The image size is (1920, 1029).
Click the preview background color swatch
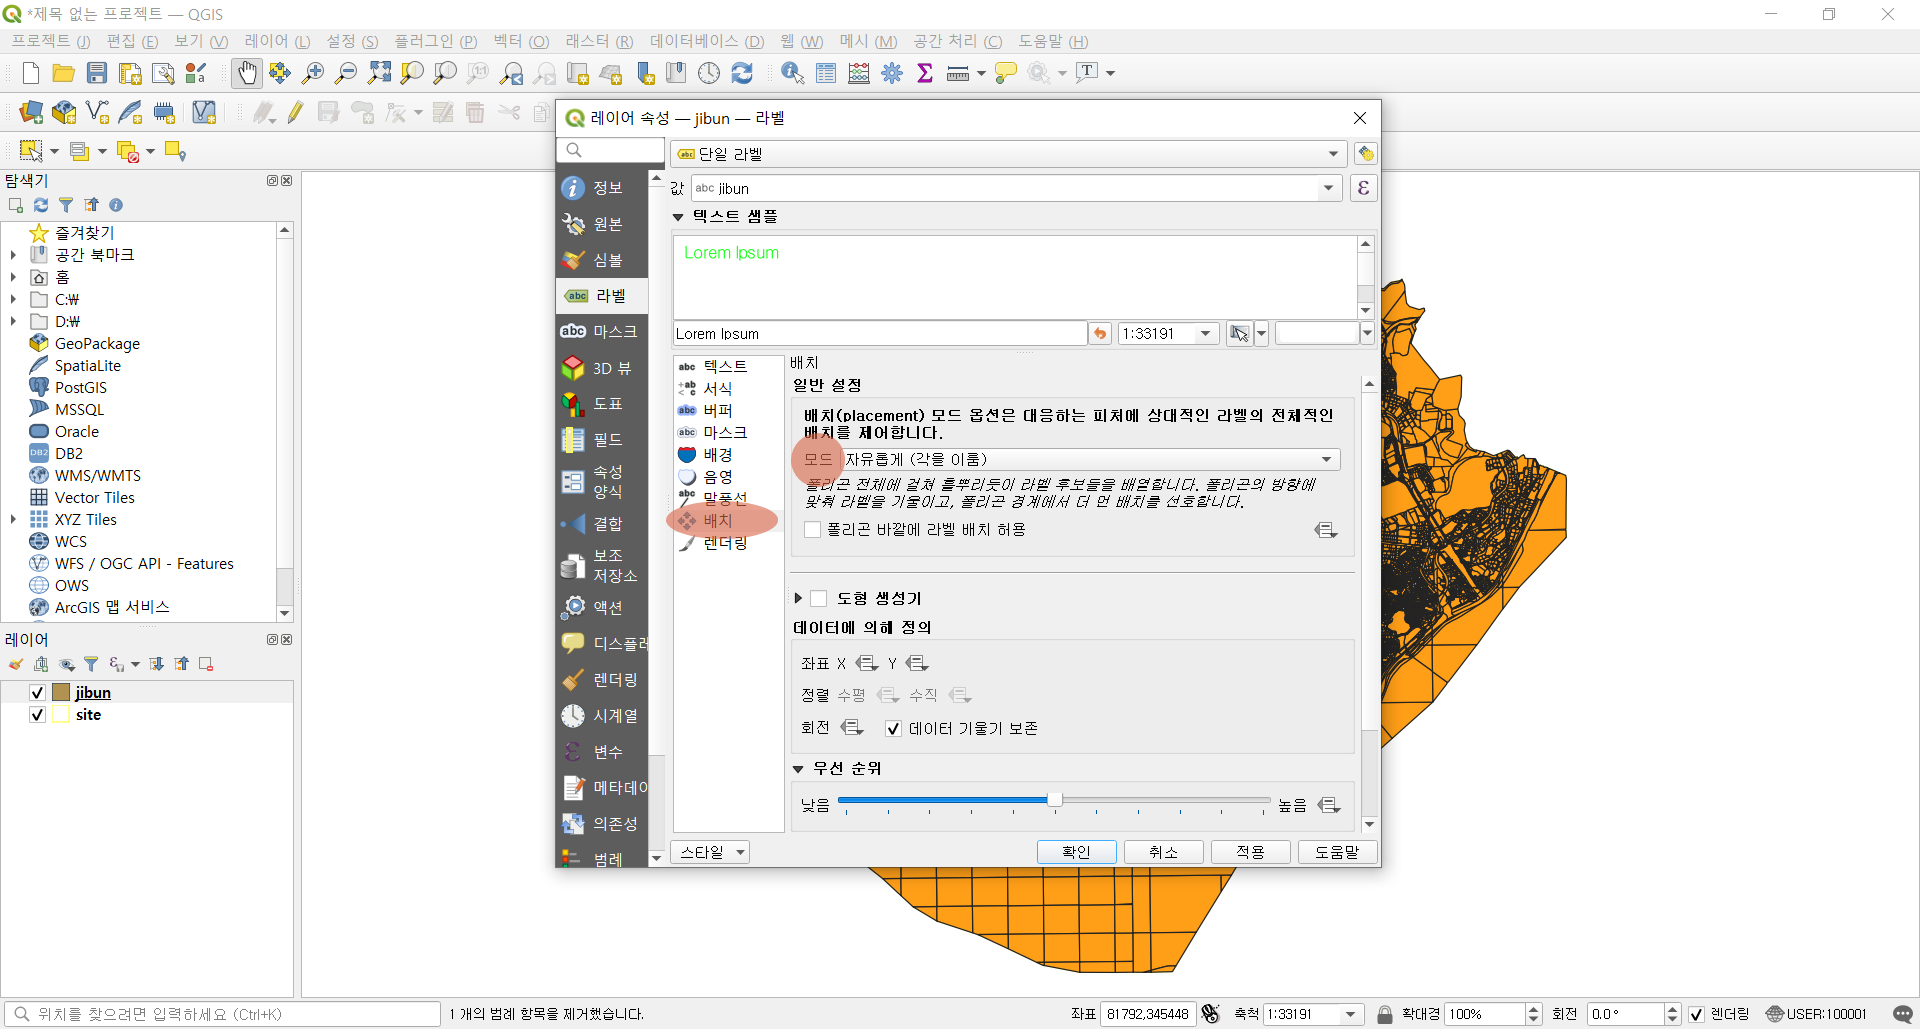pos(1316,333)
